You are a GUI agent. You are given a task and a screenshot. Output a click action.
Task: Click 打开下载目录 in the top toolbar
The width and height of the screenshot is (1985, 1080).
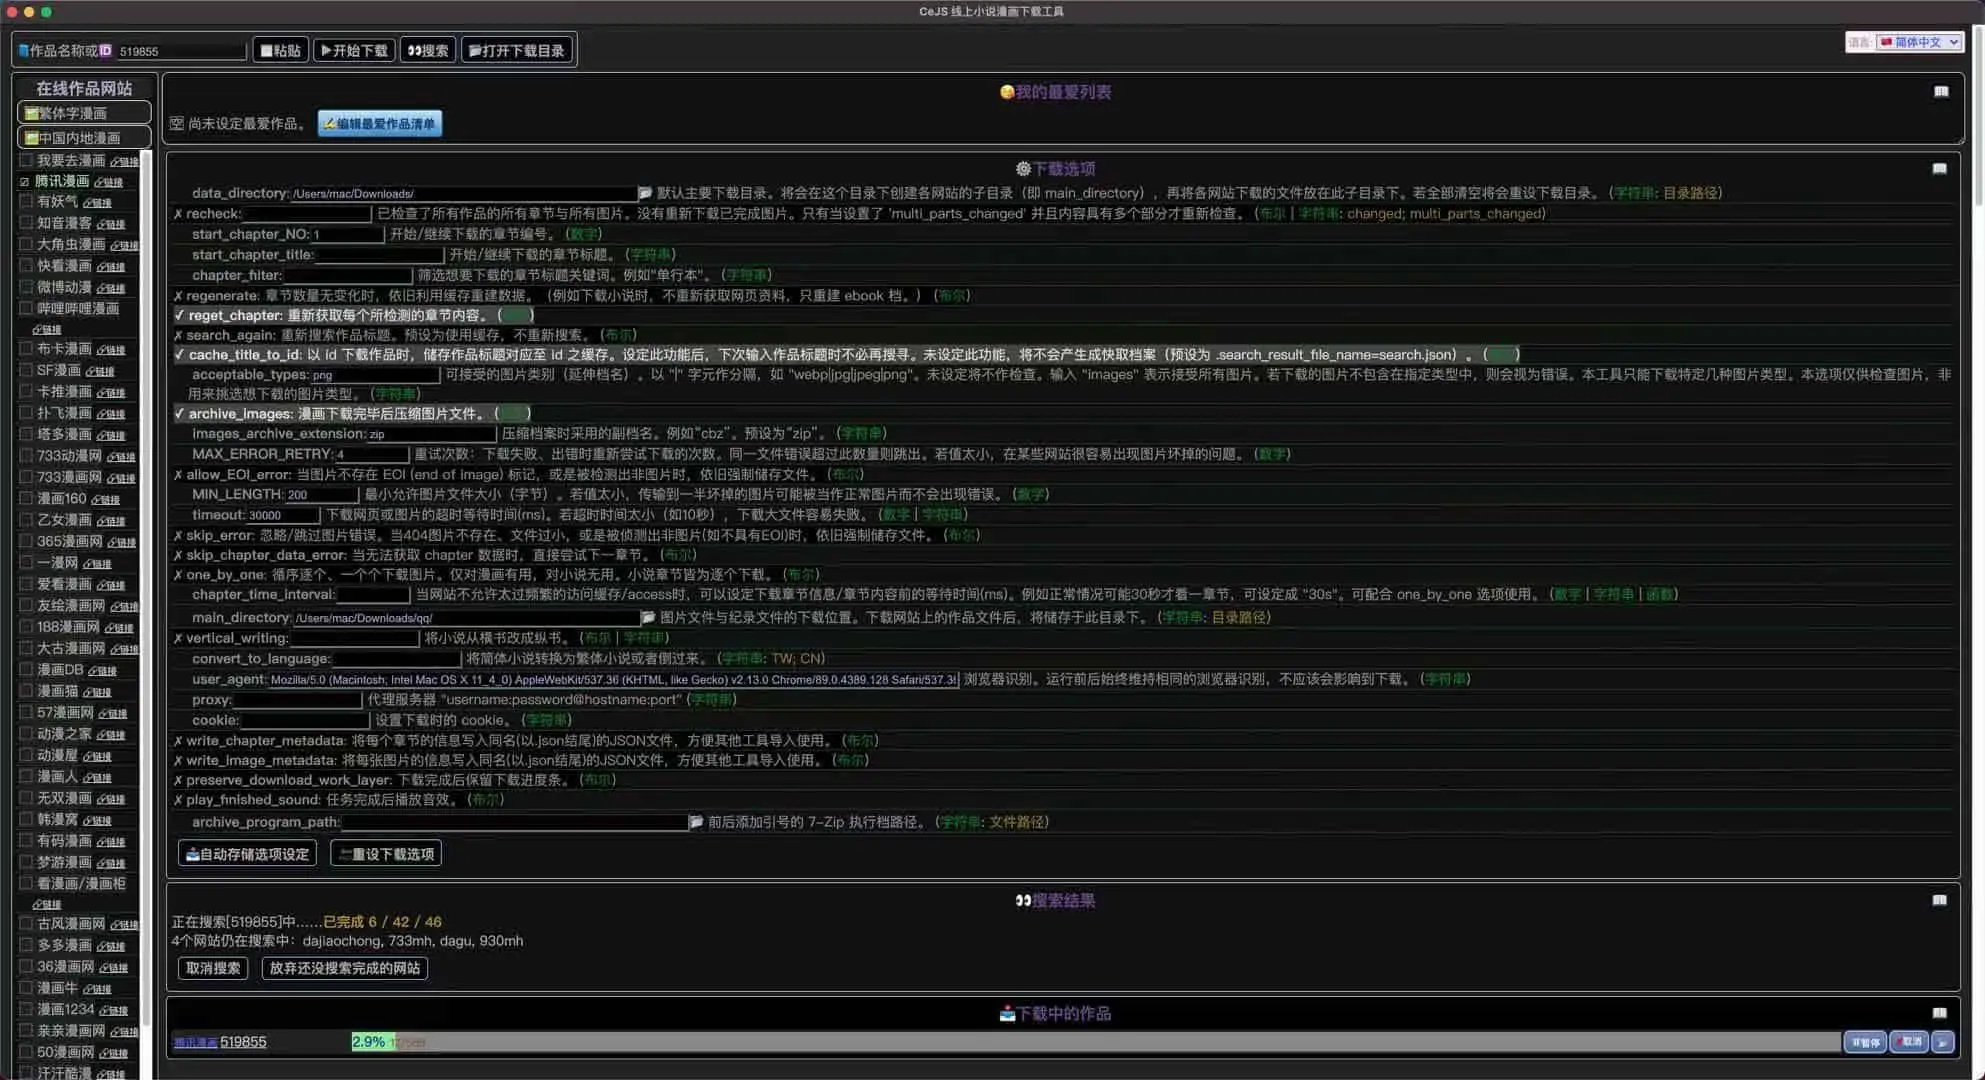coord(517,50)
